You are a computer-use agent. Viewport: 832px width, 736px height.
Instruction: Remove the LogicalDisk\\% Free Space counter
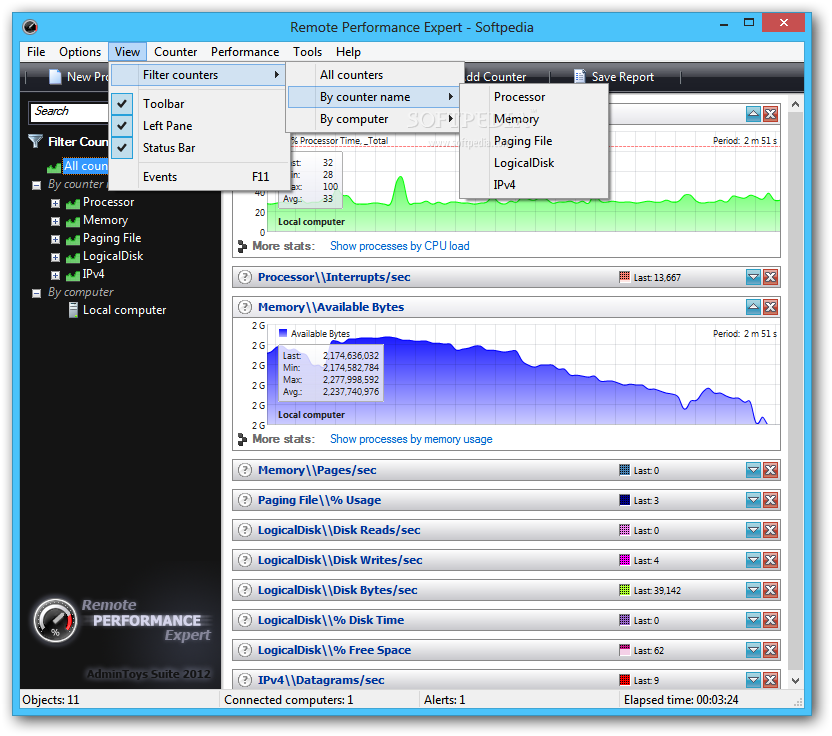coord(770,650)
